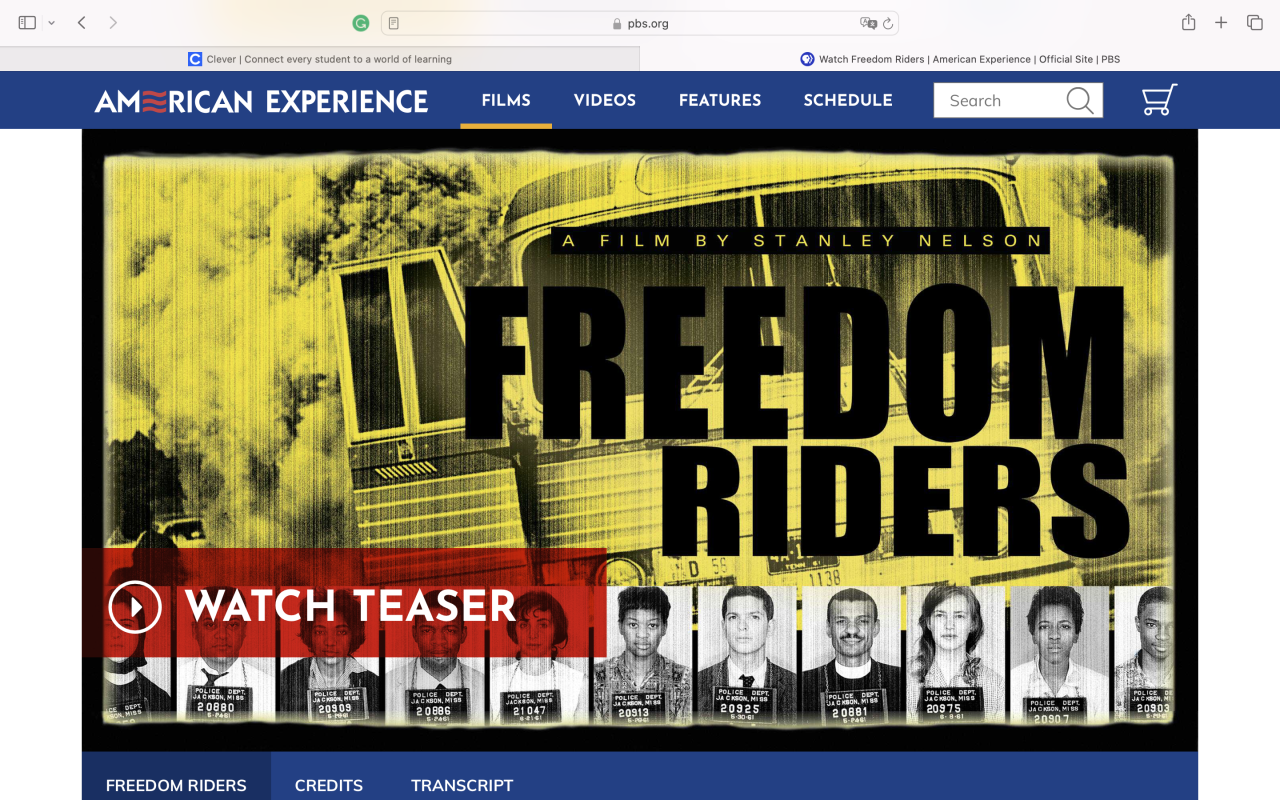Click 'A FILM BY STANLEY NELSON' text
1280x800 pixels.
pyautogui.click(x=800, y=241)
